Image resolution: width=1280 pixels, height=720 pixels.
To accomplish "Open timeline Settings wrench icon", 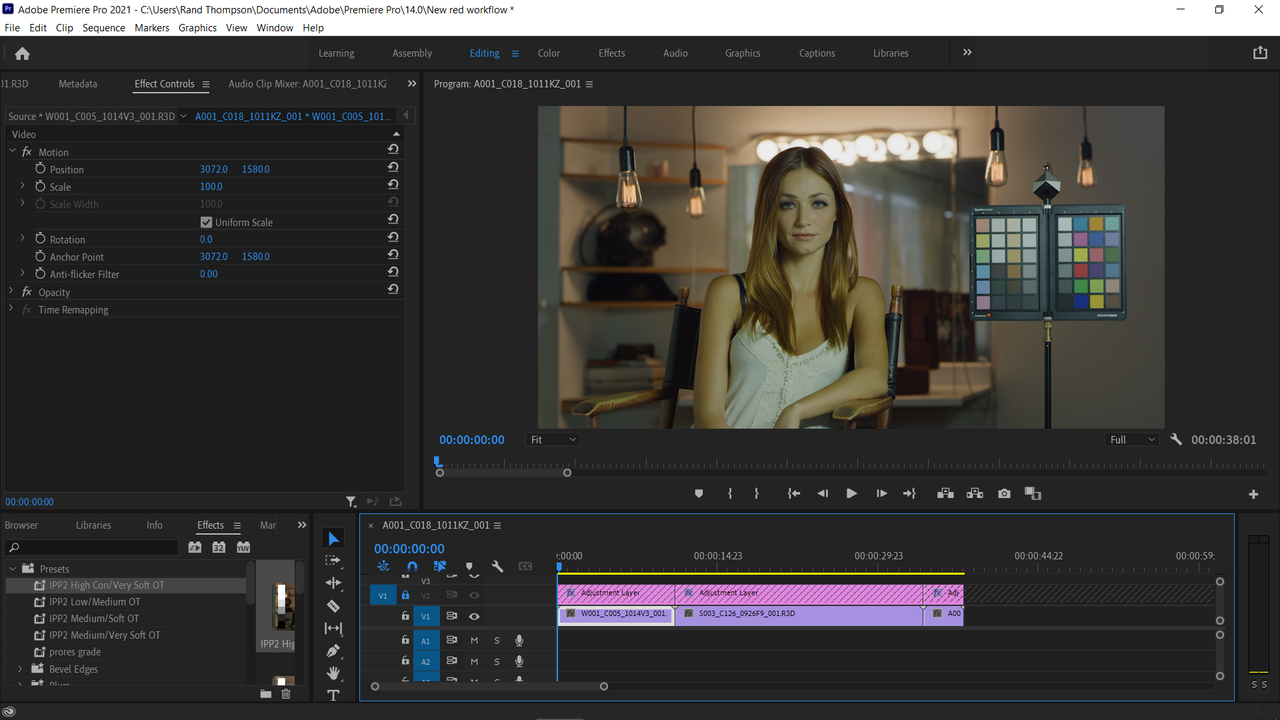I will click(497, 566).
